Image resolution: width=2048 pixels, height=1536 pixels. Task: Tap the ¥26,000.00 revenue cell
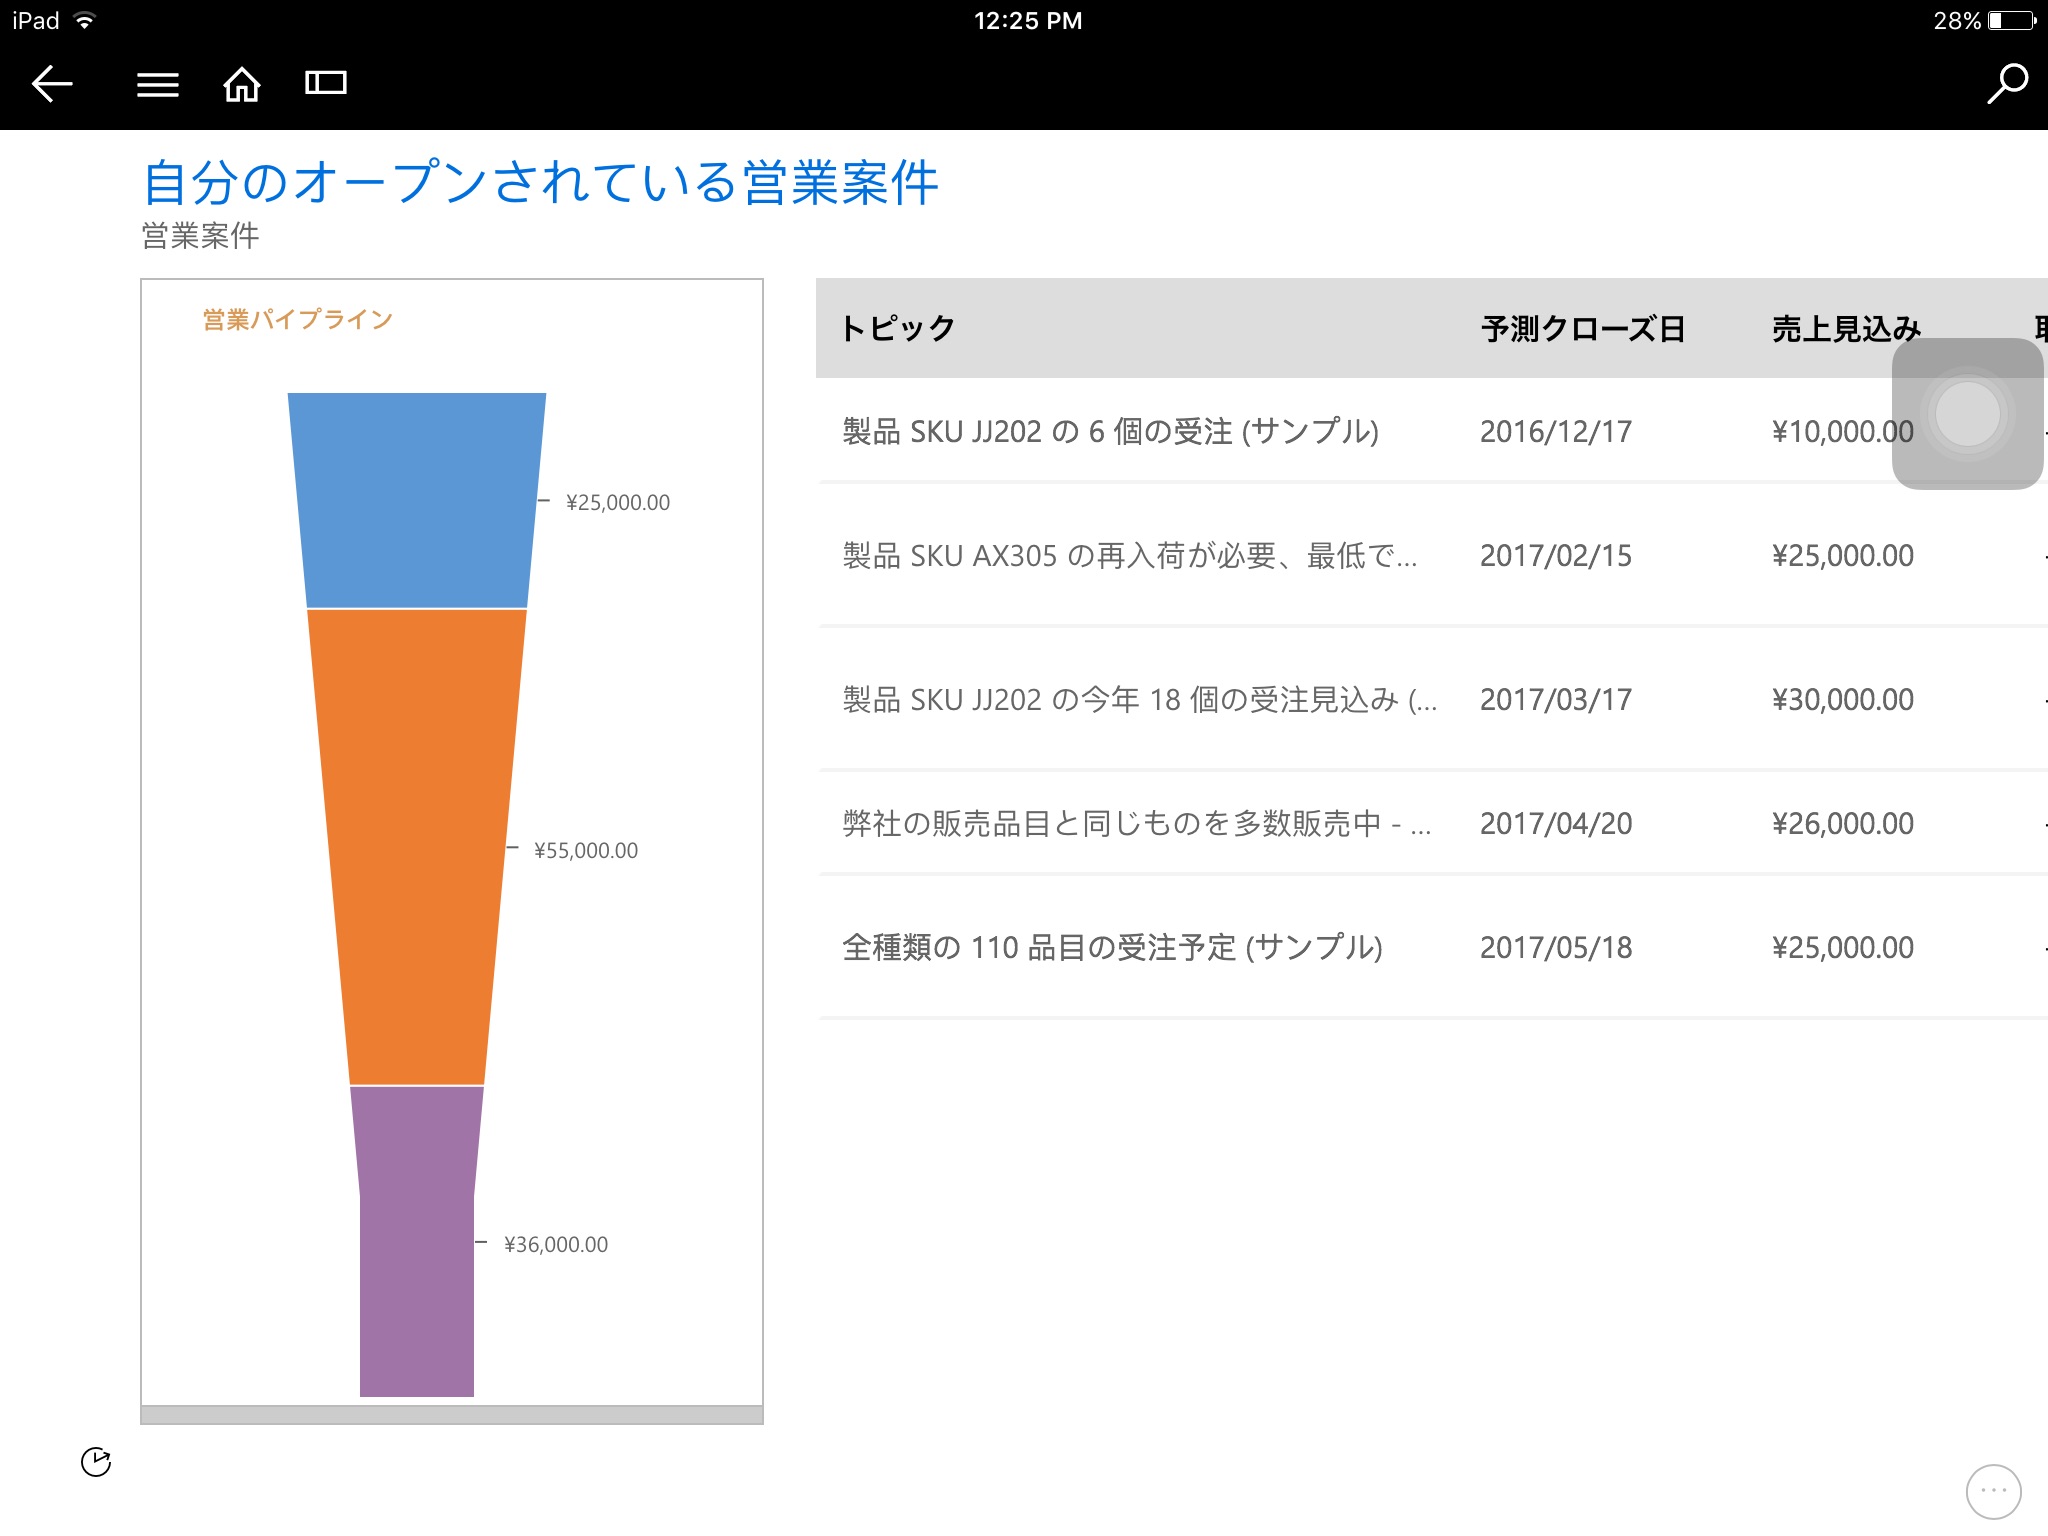(x=1842, y=823)
